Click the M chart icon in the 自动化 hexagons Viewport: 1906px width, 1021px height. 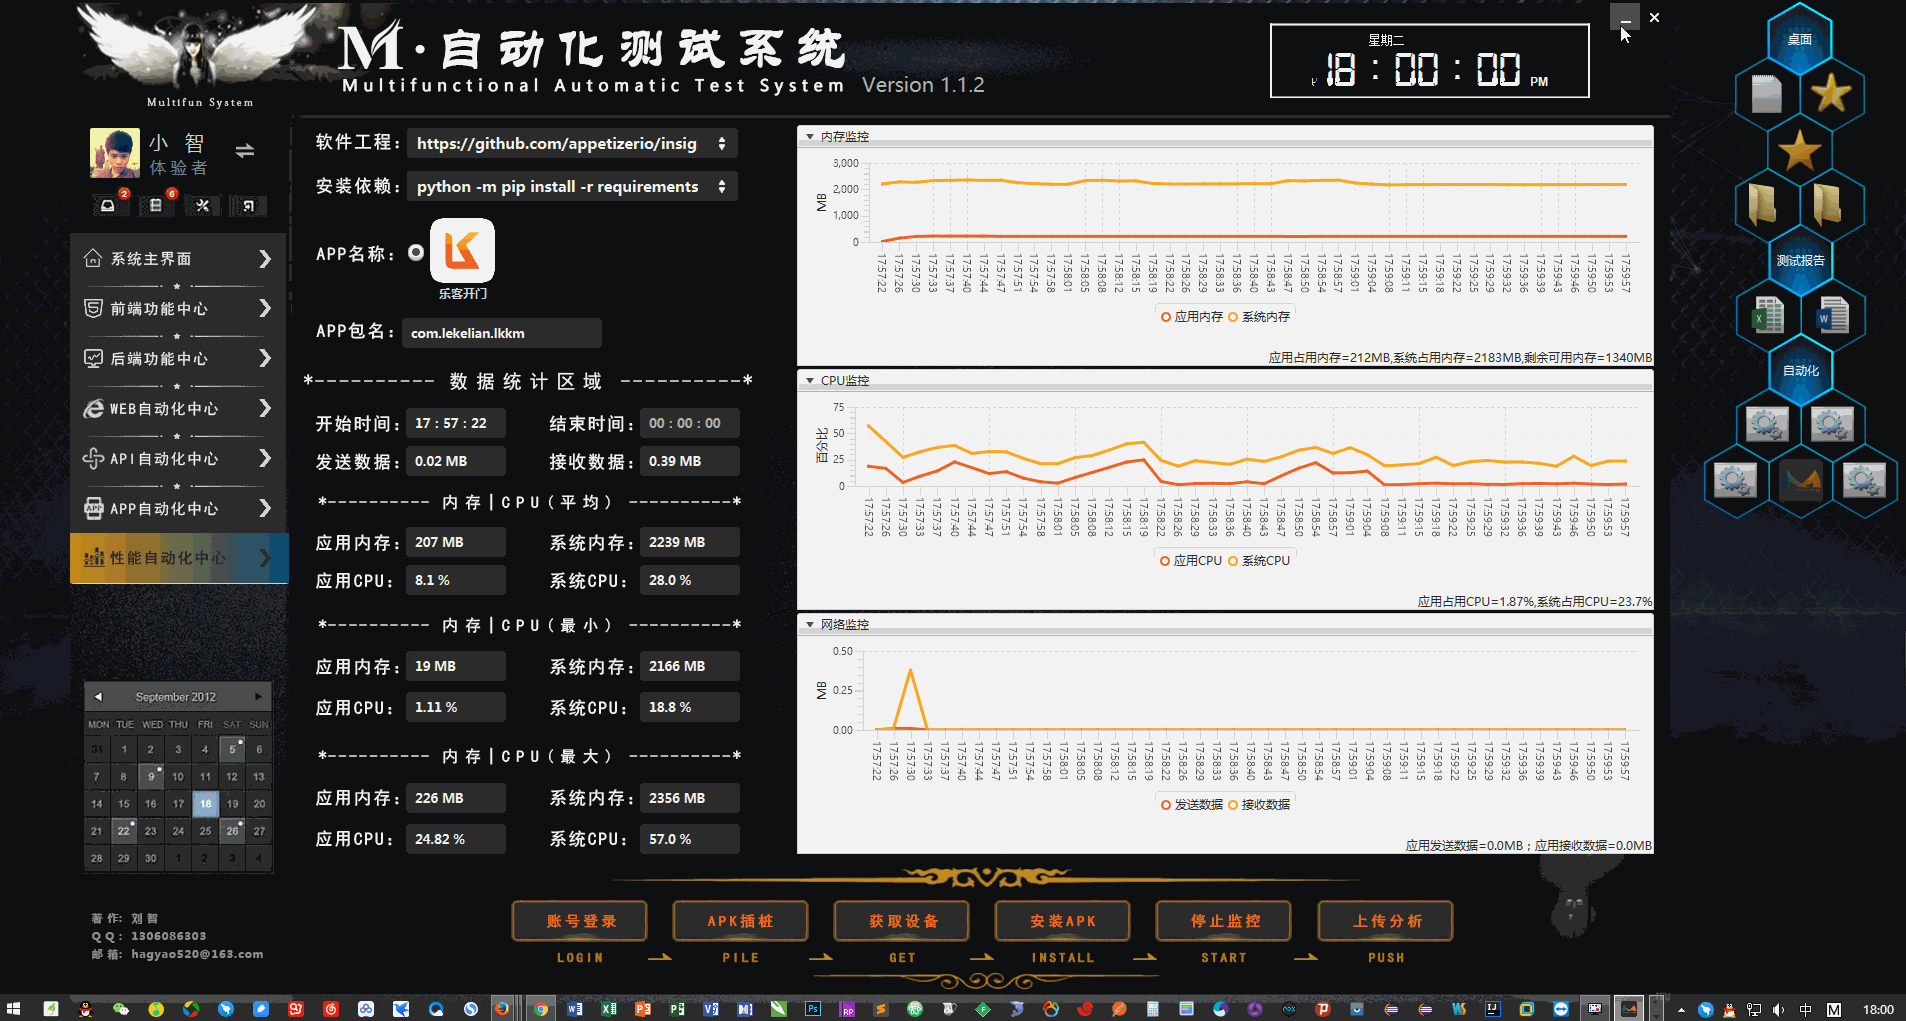[x=1800, y=480]
